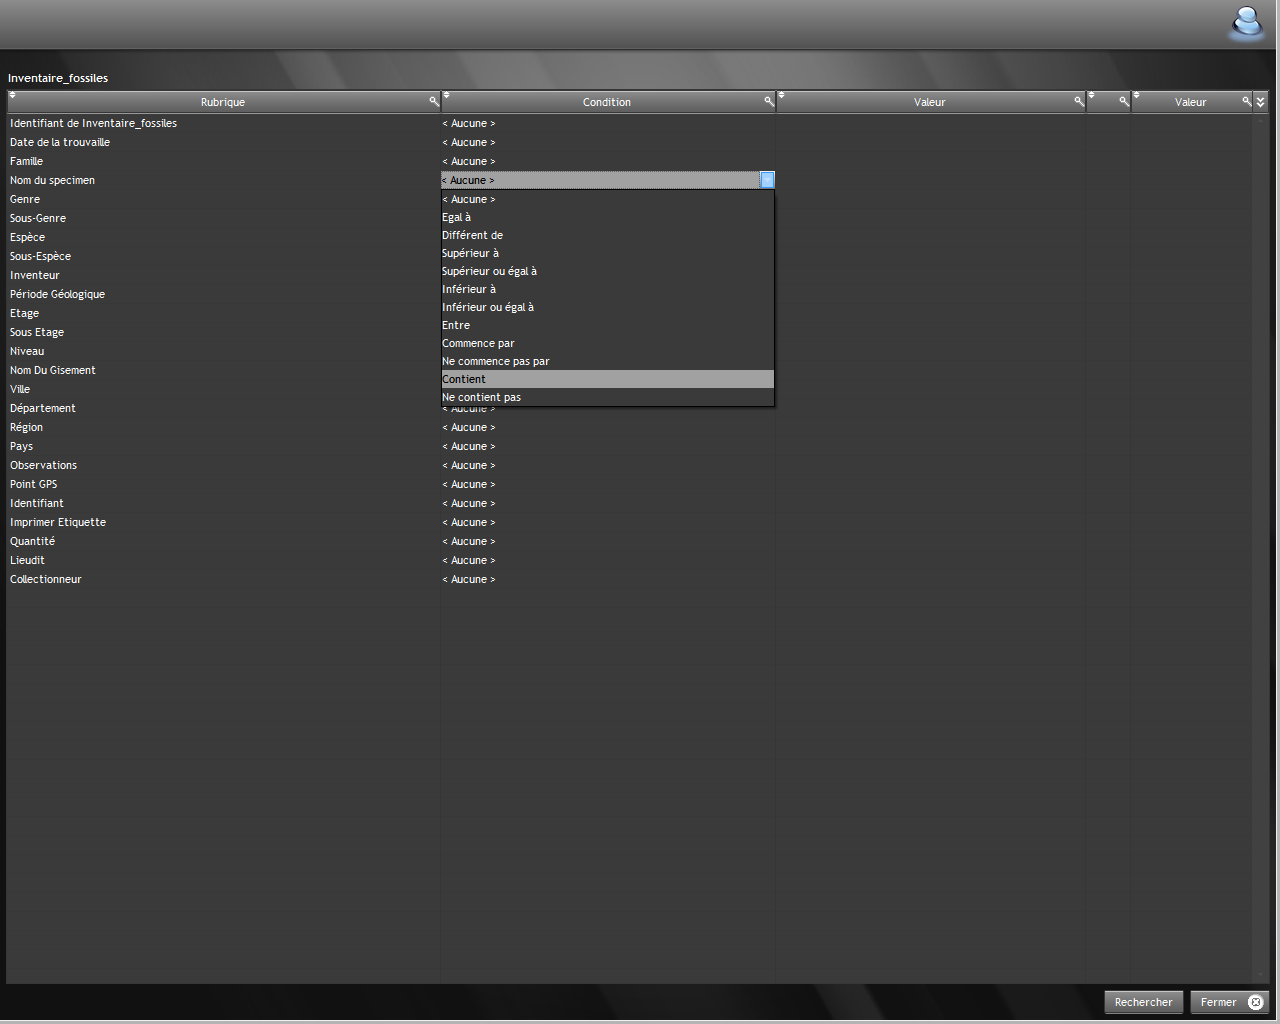Select 'Ne contient pas' option
This screenshot has height=1024, width=1280.
(481, 397)
